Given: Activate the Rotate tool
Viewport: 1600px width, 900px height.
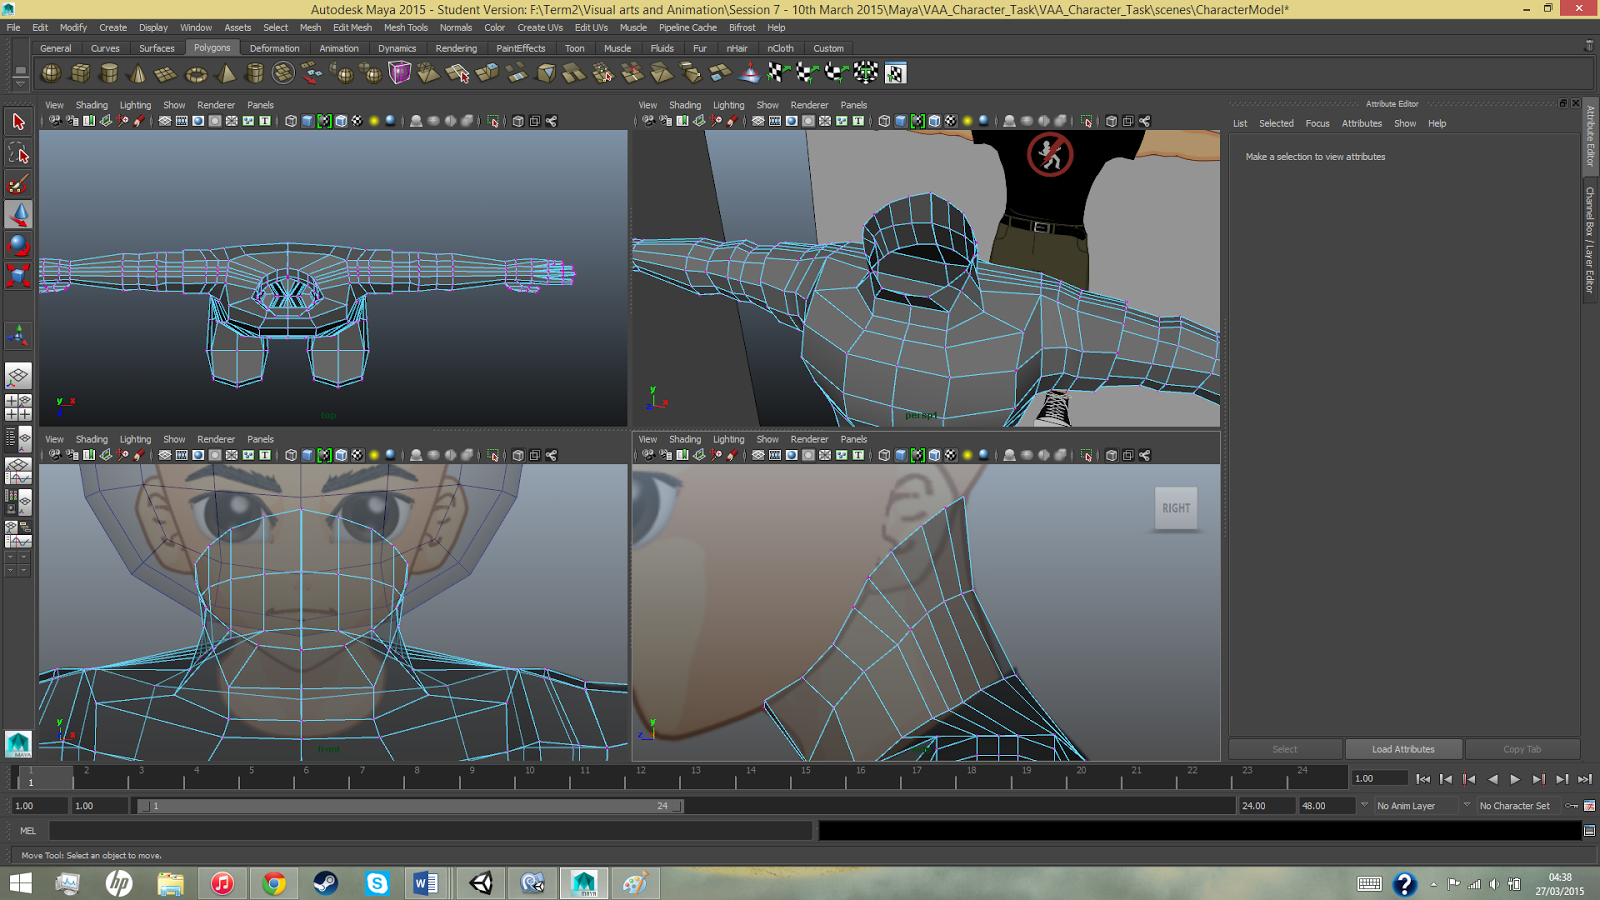Looking at the screenshot, I should 18,245.
